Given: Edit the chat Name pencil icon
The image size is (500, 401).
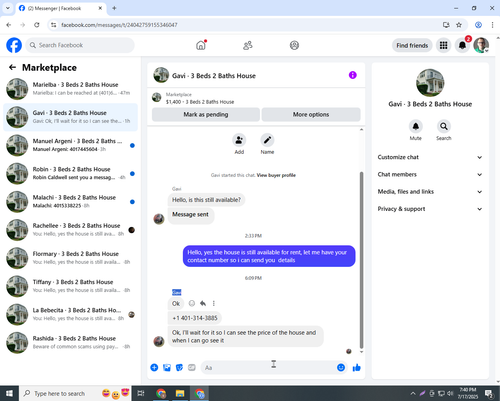Looking at the screenshot, I should 267,140.
